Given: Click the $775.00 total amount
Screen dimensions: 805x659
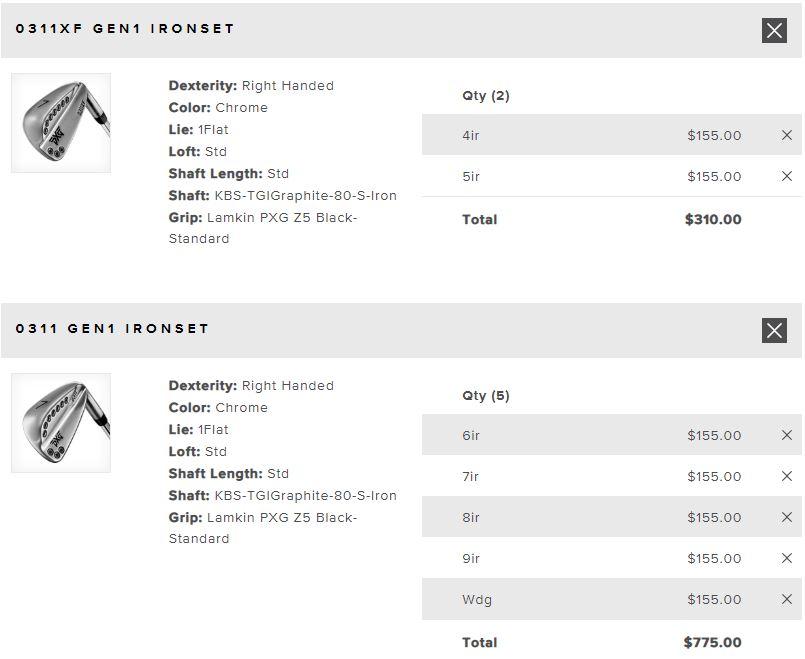Looking at the screenshot, I should [713, 642].
